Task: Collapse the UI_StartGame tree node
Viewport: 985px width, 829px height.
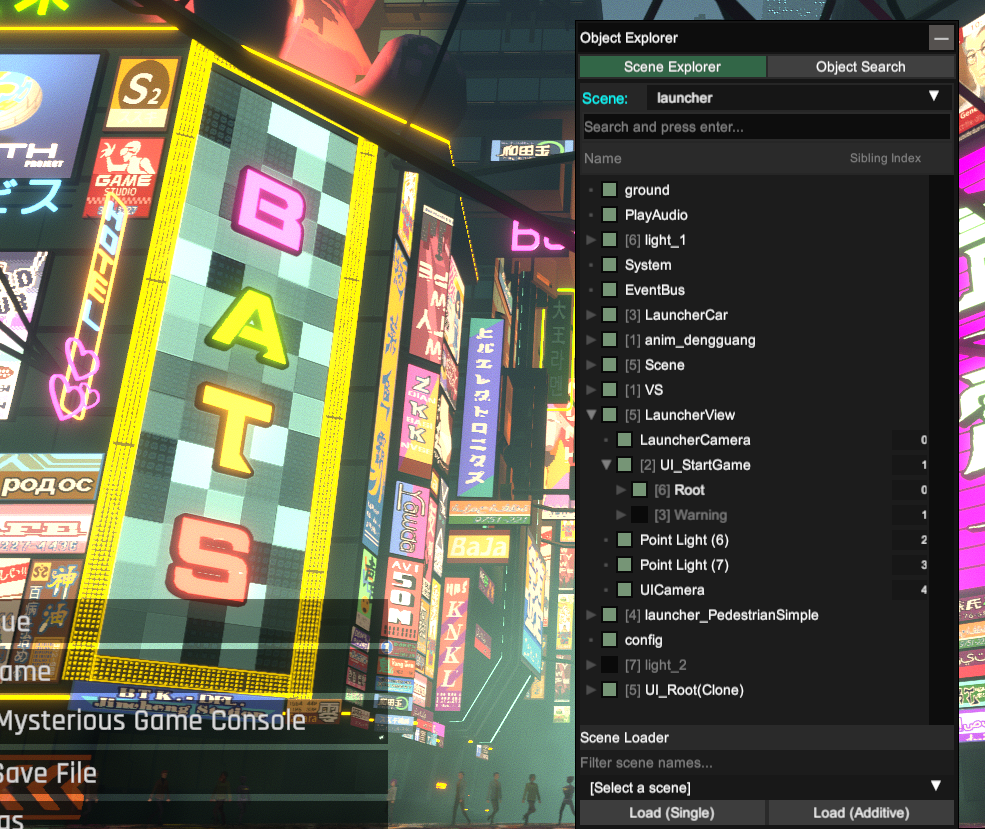Action: [606, 465]
